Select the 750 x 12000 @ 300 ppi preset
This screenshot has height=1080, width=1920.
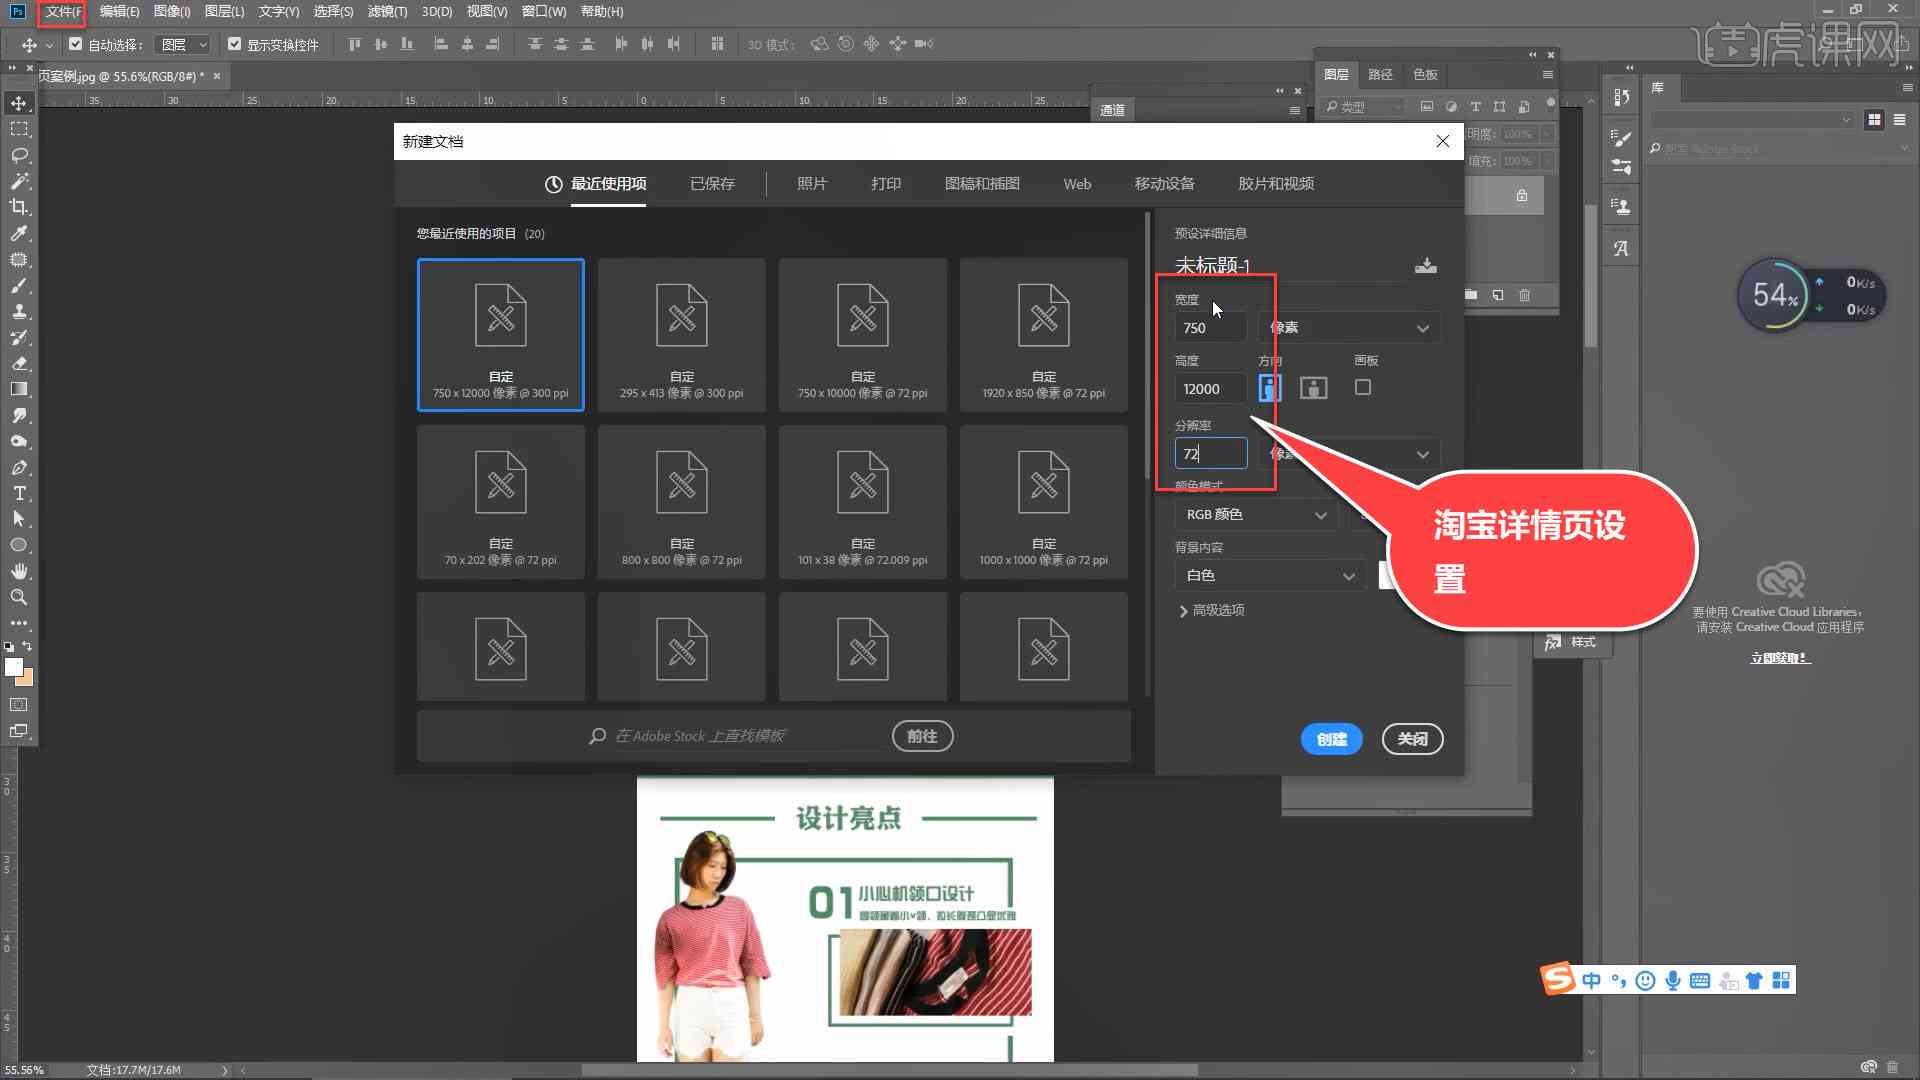pyautogui.click(x=501, y=335)
